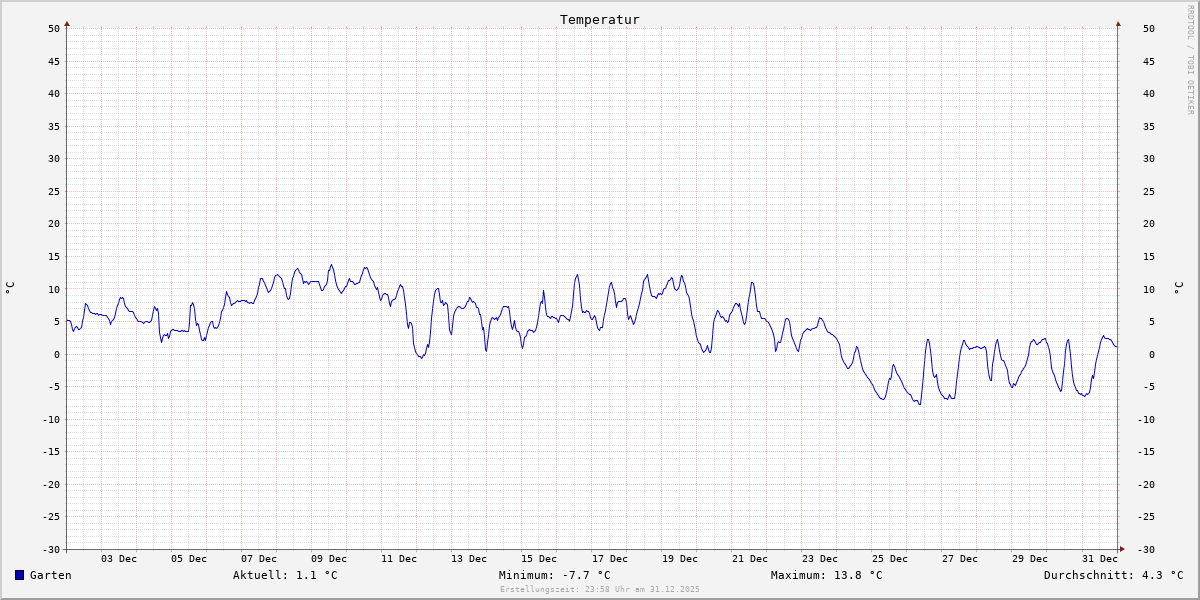Viewport: 1200px width, 600px height.
Task: Click the red arrow atop the right axis
Action: (1118, 23)
